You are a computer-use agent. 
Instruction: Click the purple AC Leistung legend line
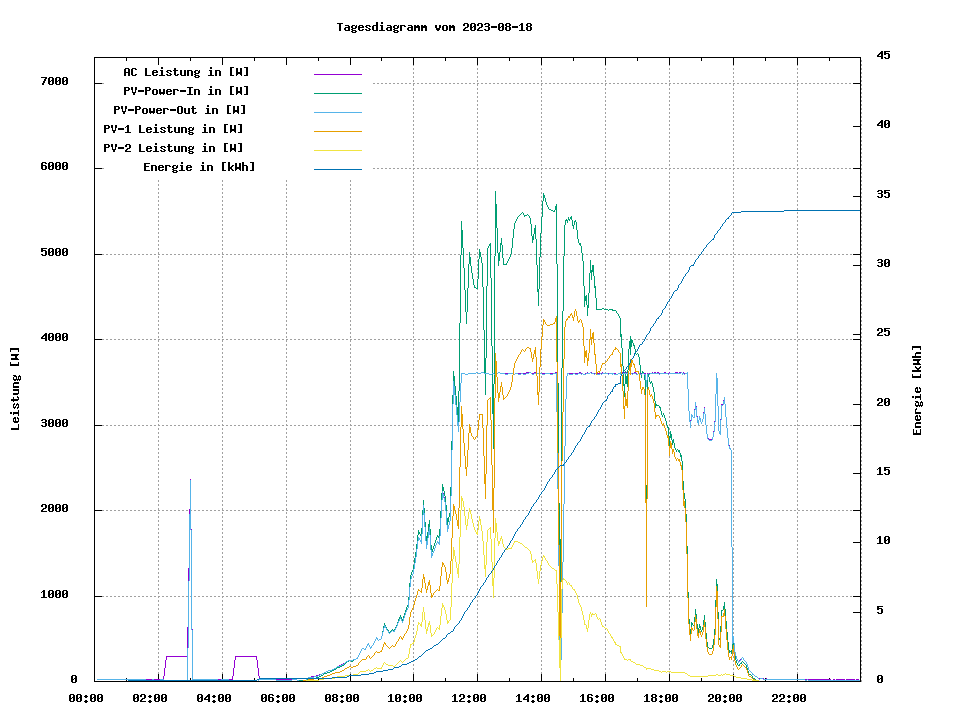[x=337, y=74]
